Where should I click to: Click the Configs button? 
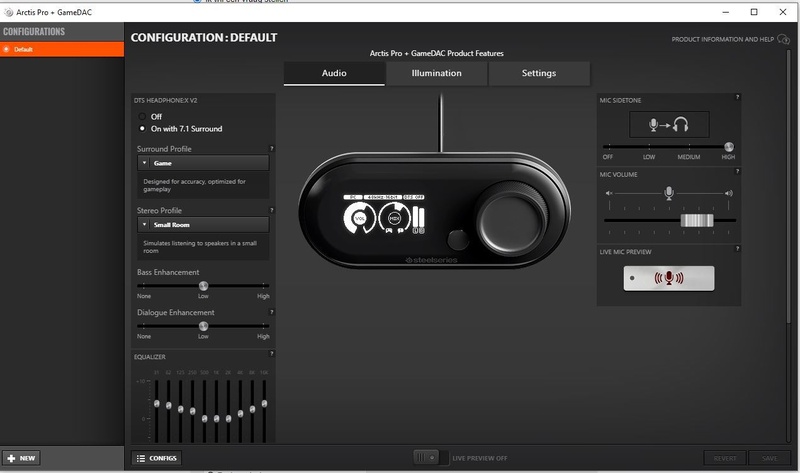(157, 458)
